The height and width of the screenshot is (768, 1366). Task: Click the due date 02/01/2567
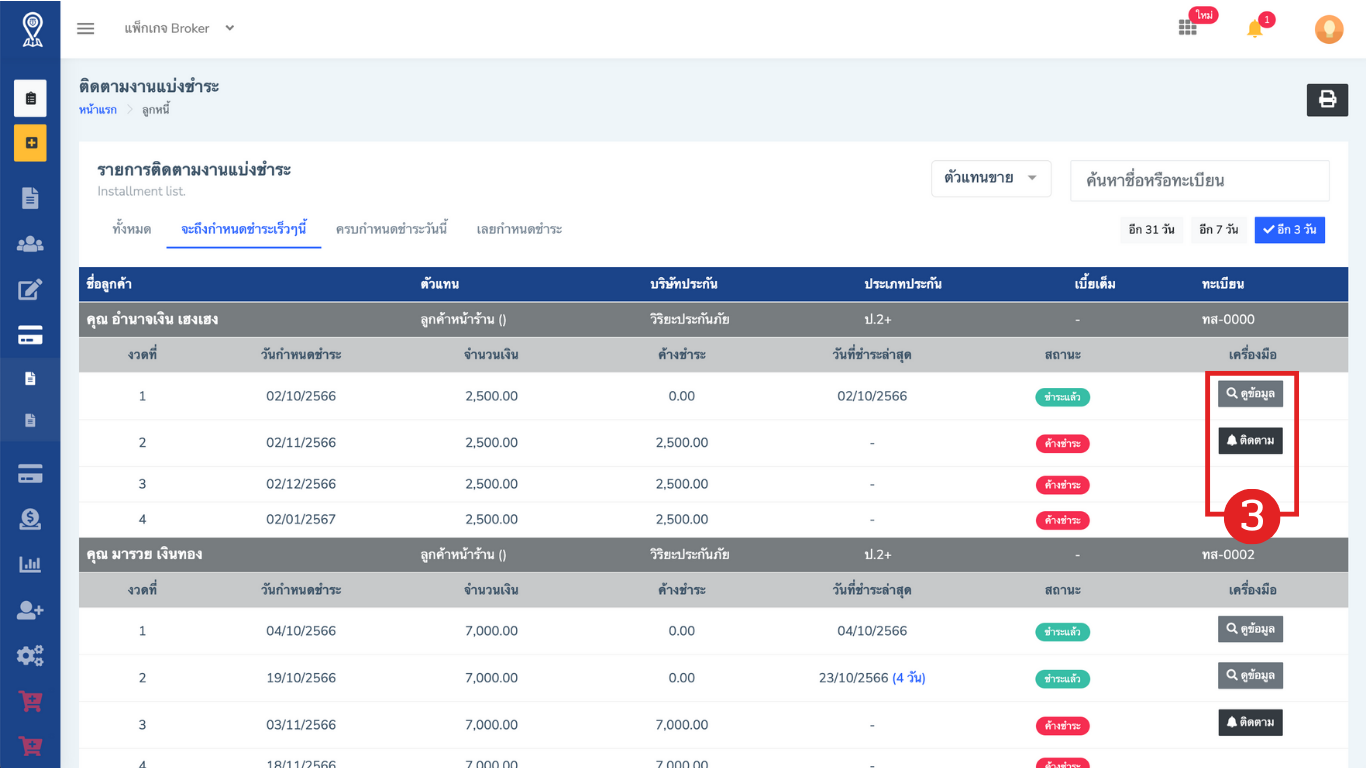[301, 519]
